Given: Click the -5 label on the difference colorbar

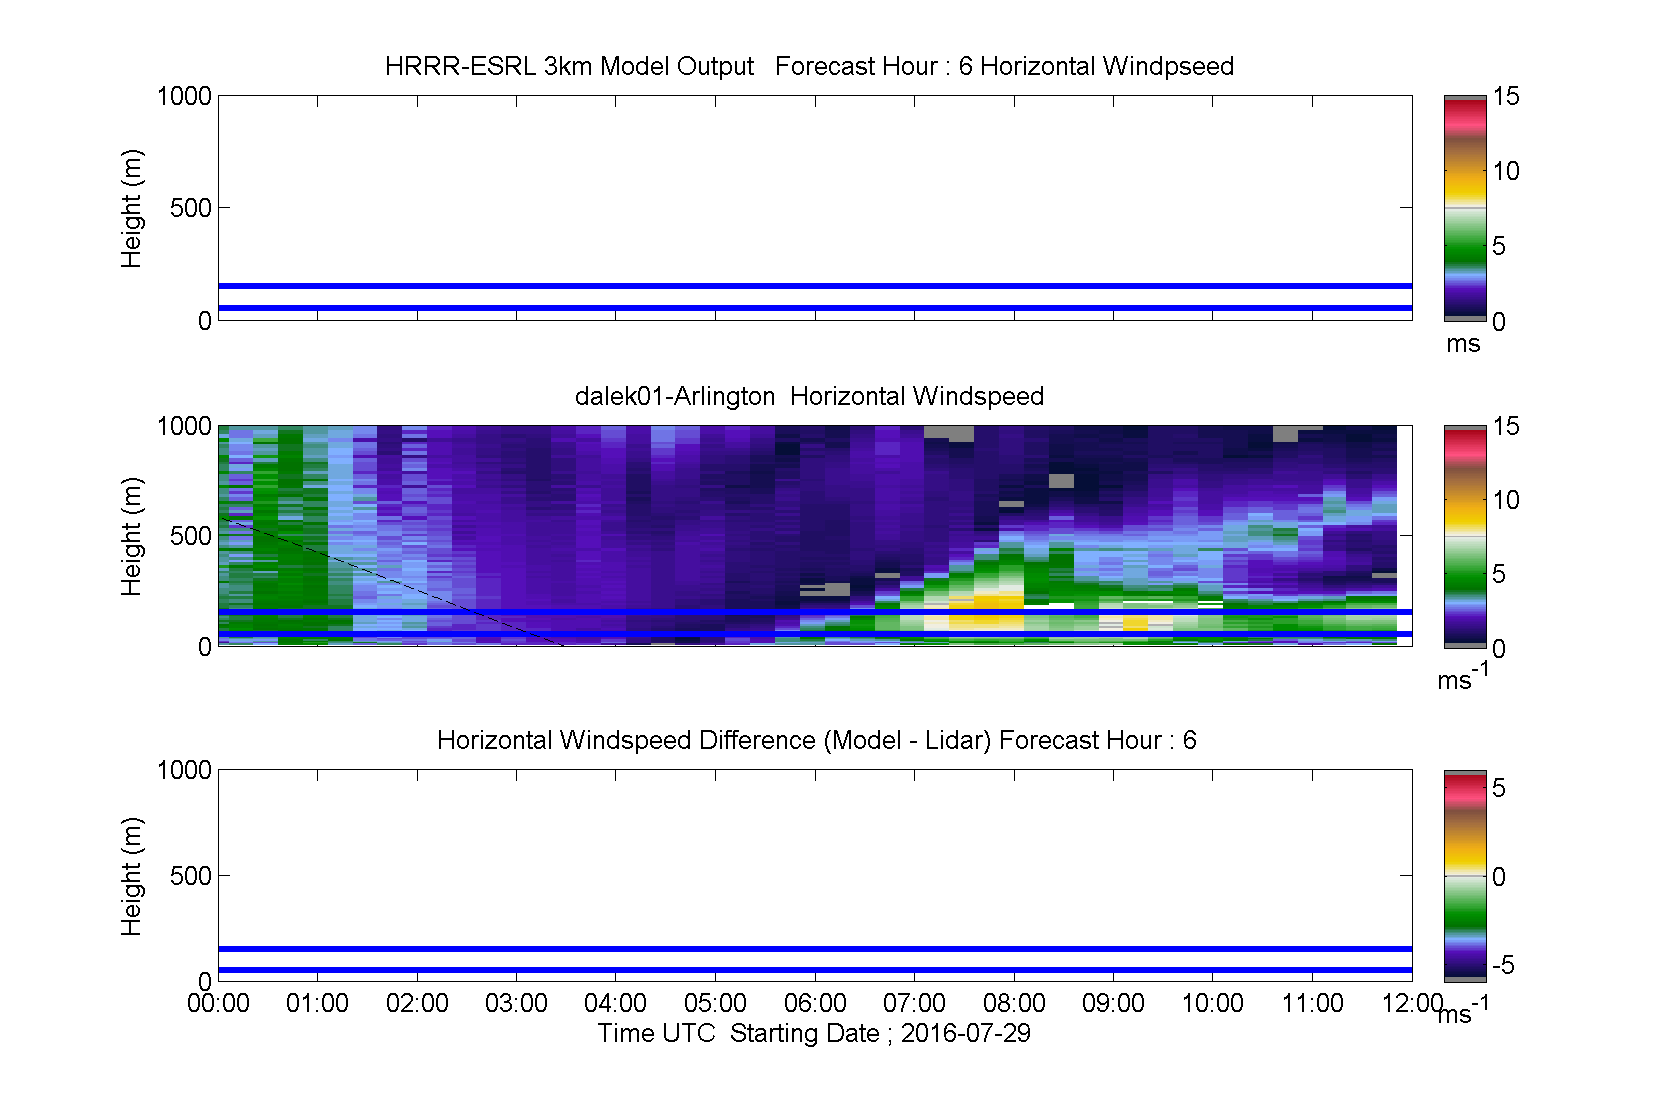Looking at the screenshot, I should tap(1503, 965).
